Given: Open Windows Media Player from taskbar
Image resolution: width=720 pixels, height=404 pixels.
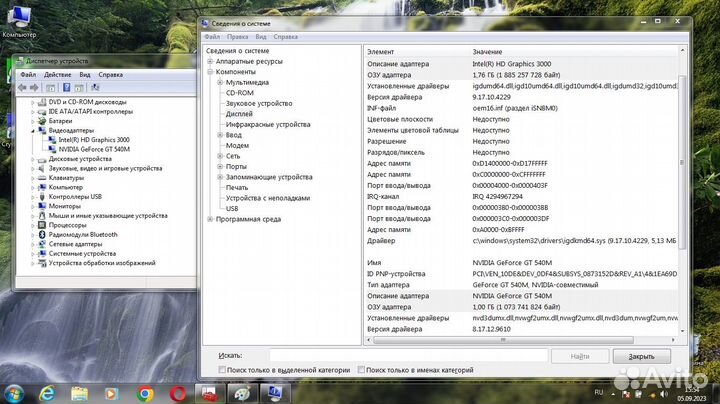Looking at the screenshot, I should [x=111, y=394].
